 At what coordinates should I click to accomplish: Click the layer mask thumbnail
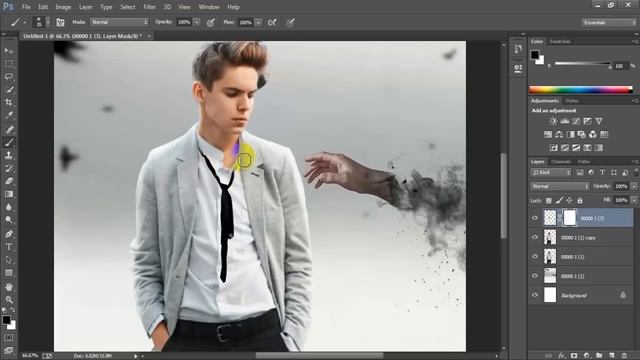click(570, 218)
